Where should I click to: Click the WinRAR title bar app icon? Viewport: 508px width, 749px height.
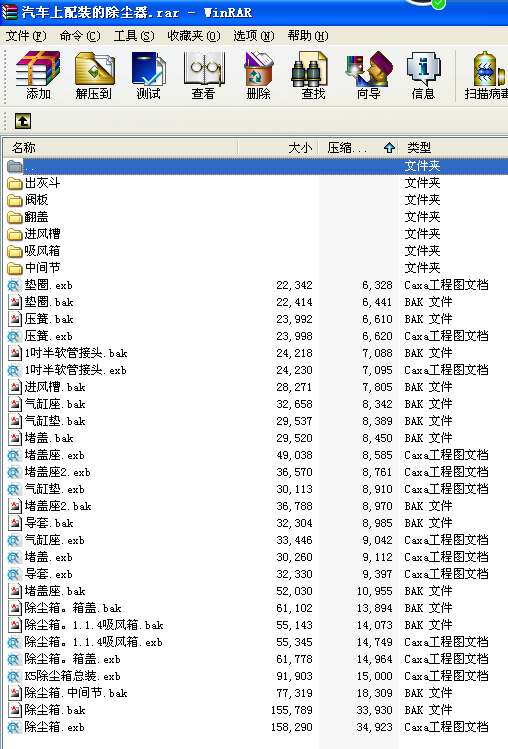pyautogui.click(x=10, y=11)
